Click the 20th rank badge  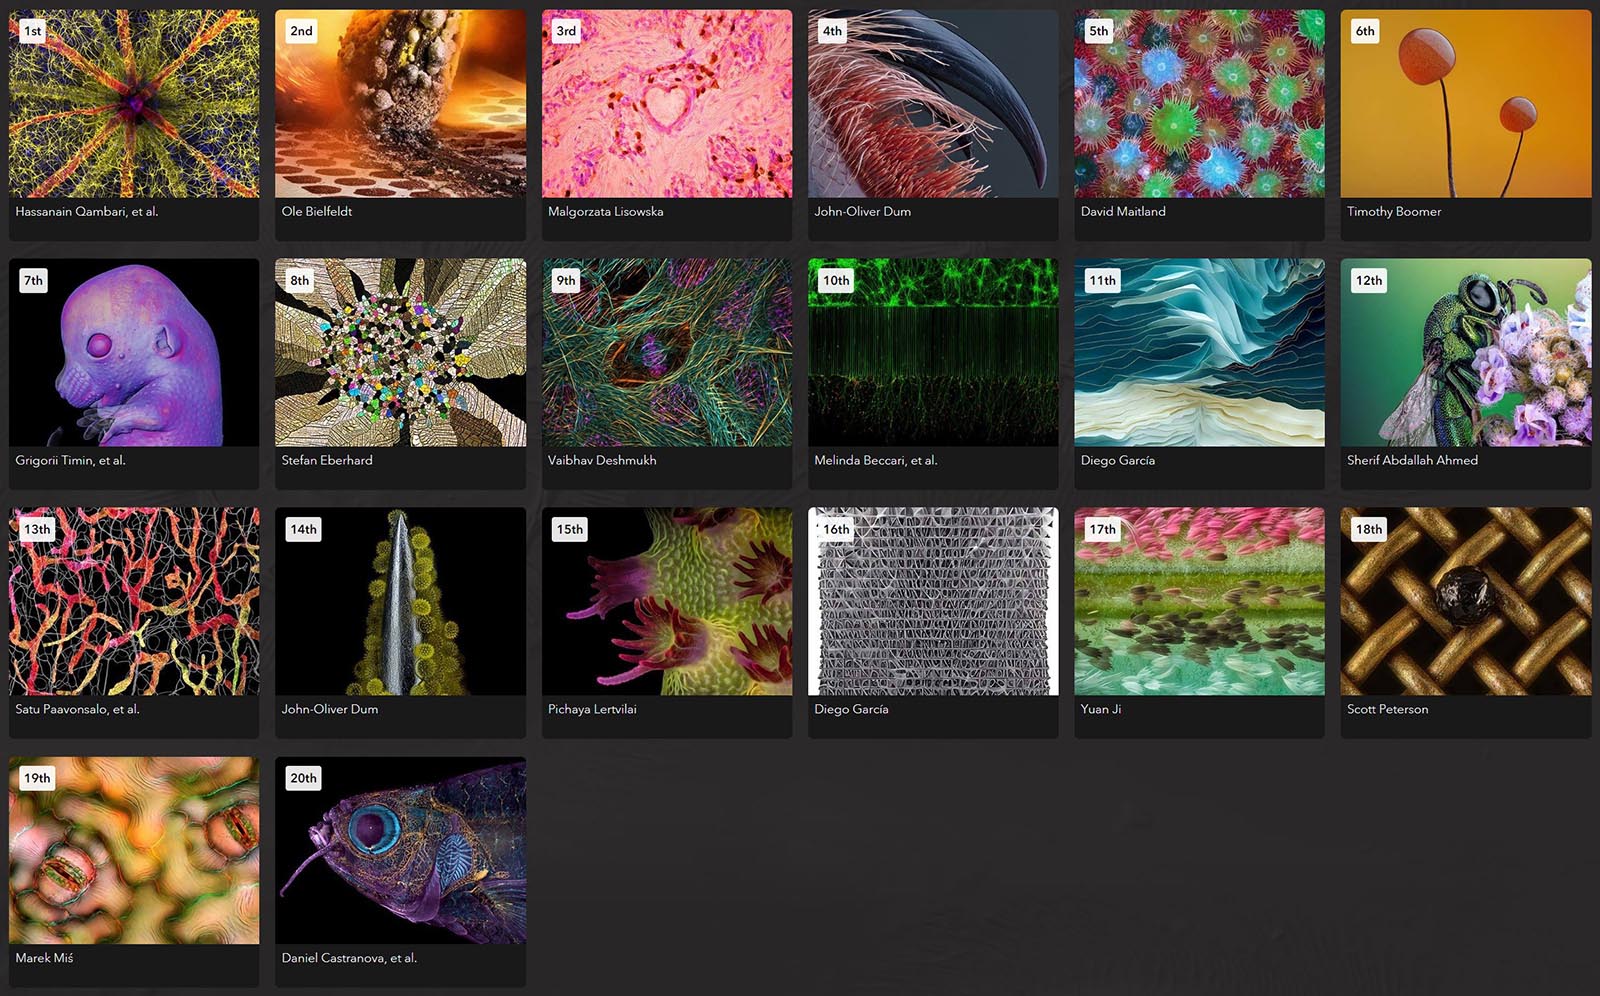(x=304, y=778)
